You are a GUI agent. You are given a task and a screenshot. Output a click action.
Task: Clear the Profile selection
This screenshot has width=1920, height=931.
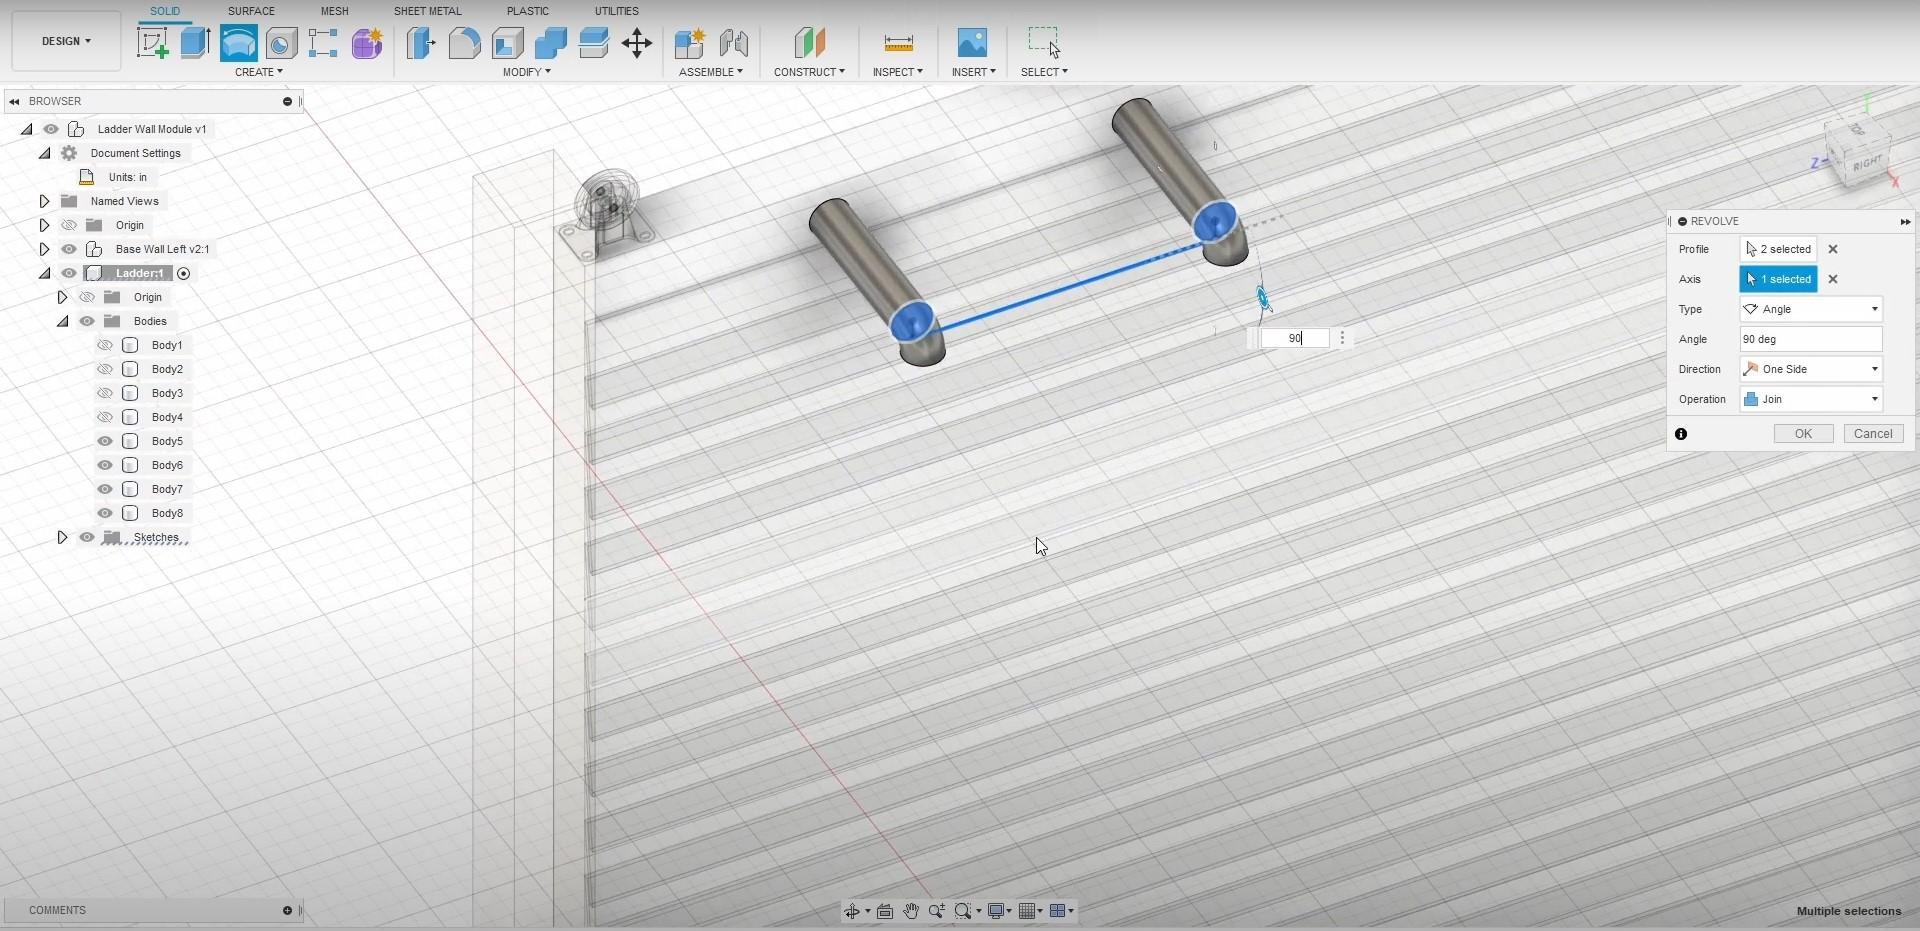pos(1833,249)
